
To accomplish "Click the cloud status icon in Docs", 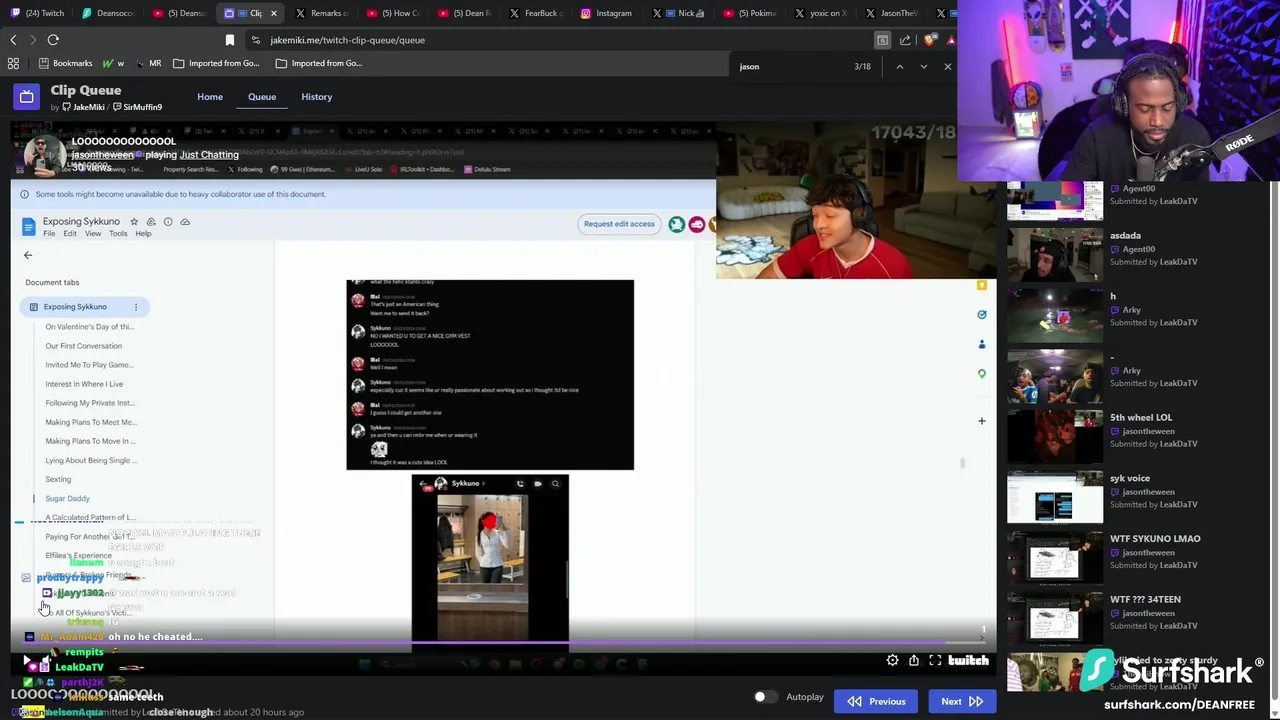I will pyautogui.click(x=185, y=222).
